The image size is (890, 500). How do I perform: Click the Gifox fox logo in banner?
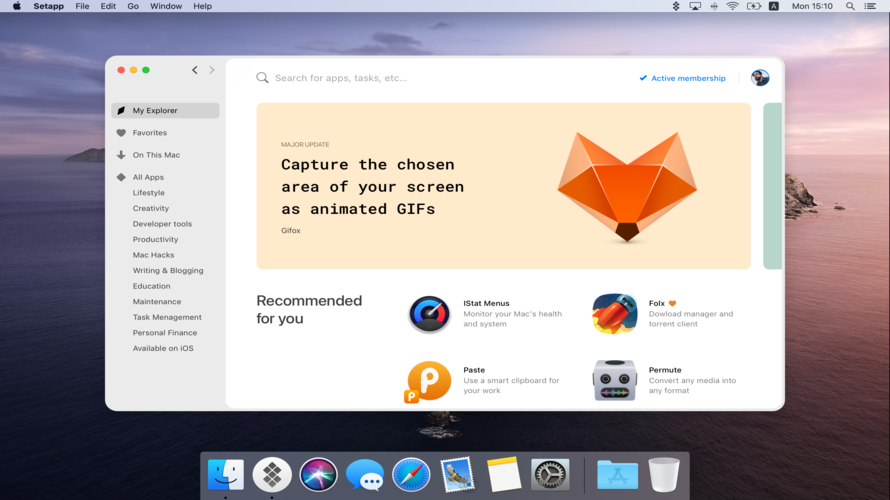point(627,187)
